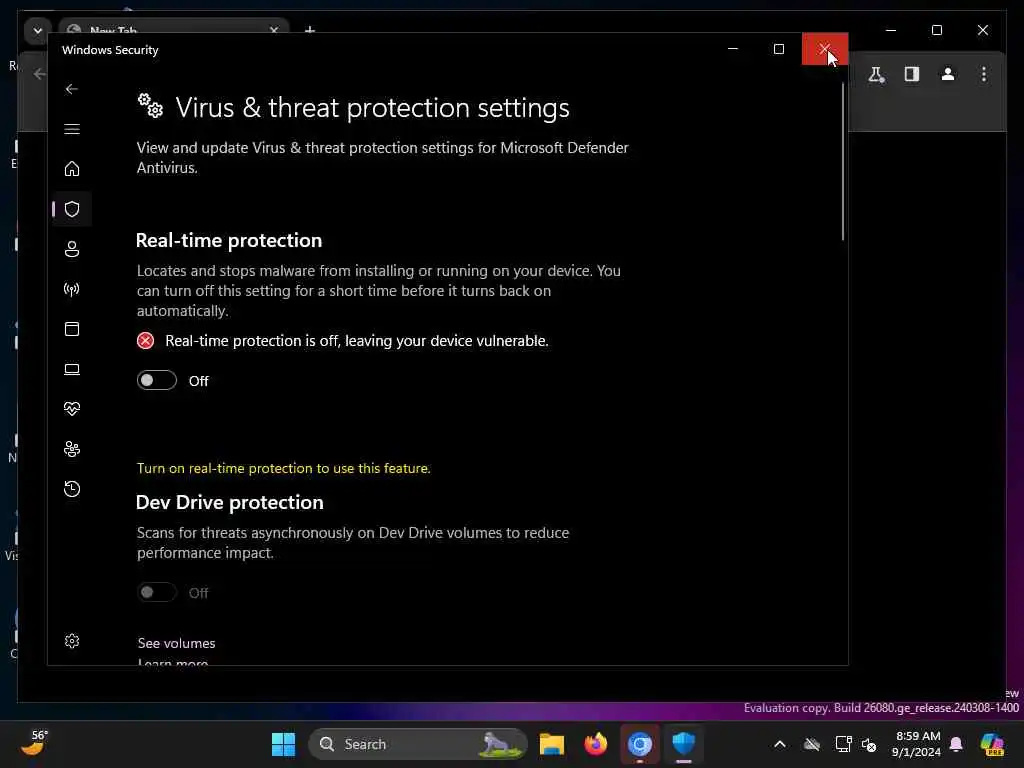The image size is (1024, 768).
Task: Open Windows Security settings gear icon
Action: pos(72,641)
